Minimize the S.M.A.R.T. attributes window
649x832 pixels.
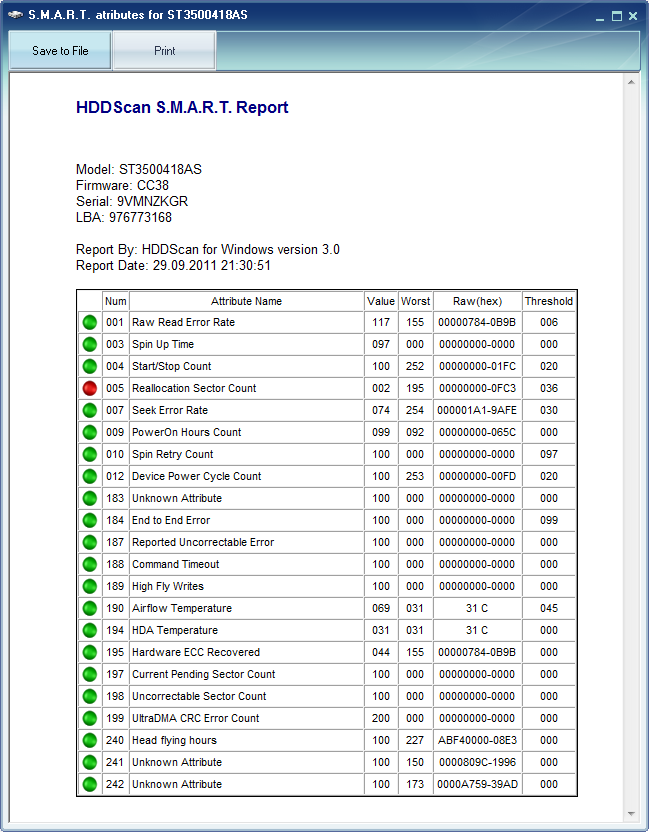tap(600, 17)
